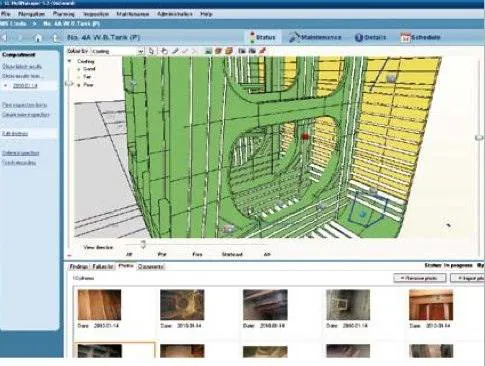Image resolution: width=485 pixels, height=366 pixels.
Task: Click the Finish recording link
Action: [x=19, y=163]
